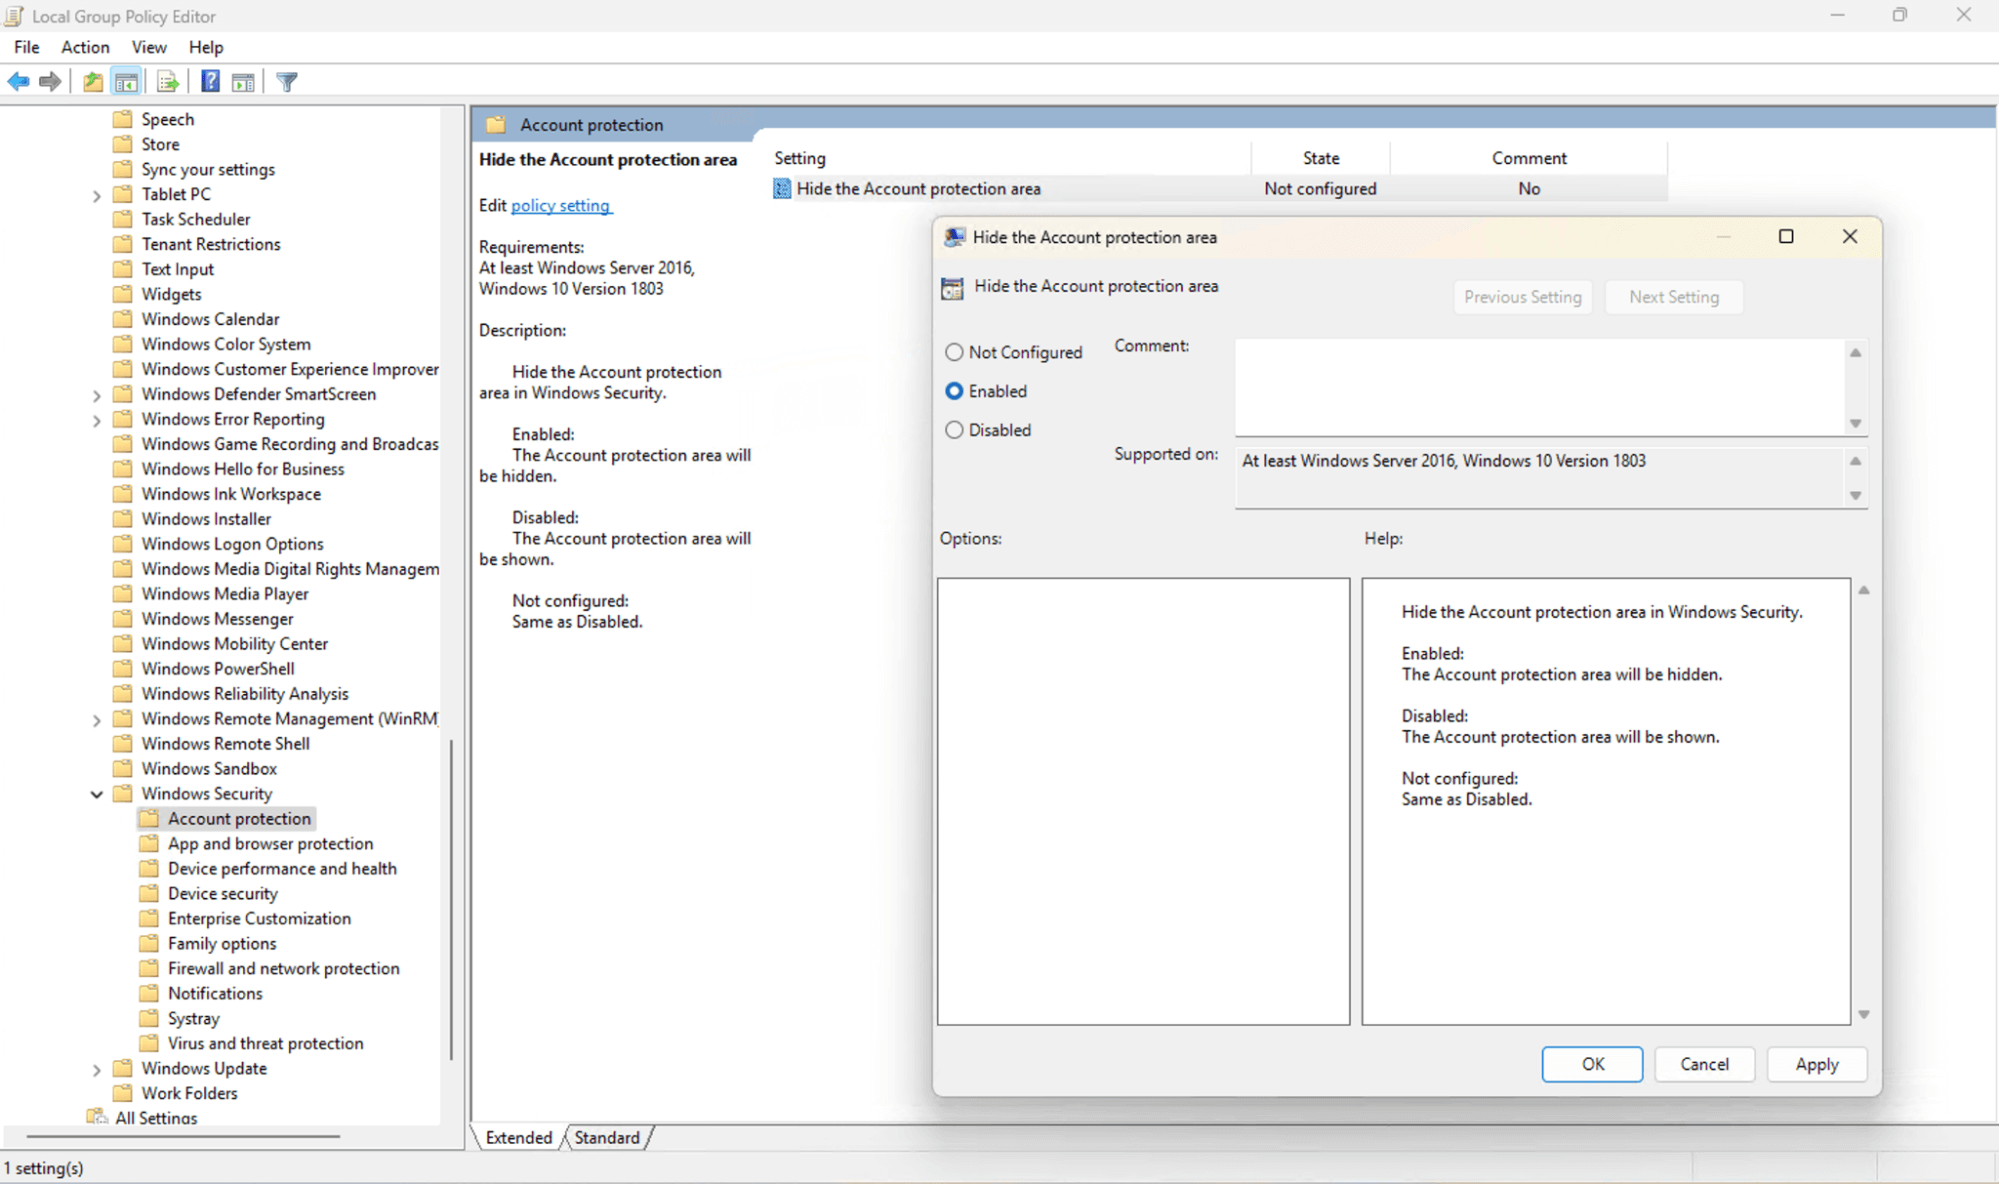Click the Forward navigation arrow
The width and height of the screenshot is (1999, 1184).
click(x=49, y=81)
